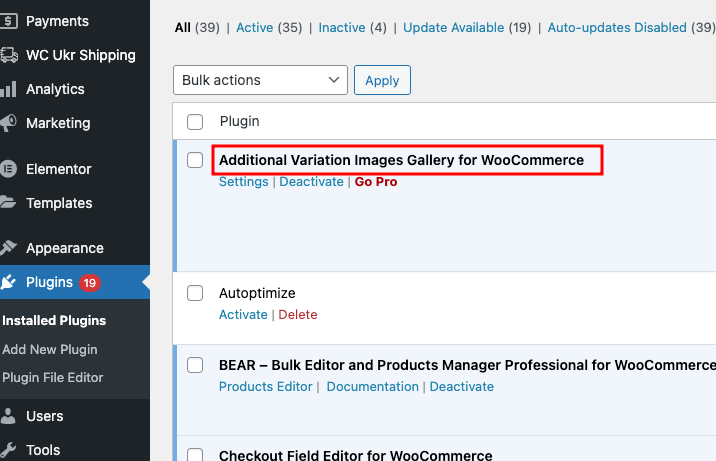This screenshot has height=461, width=716.
Task: Click the Marketing megaphone icon
Action: 8,123
